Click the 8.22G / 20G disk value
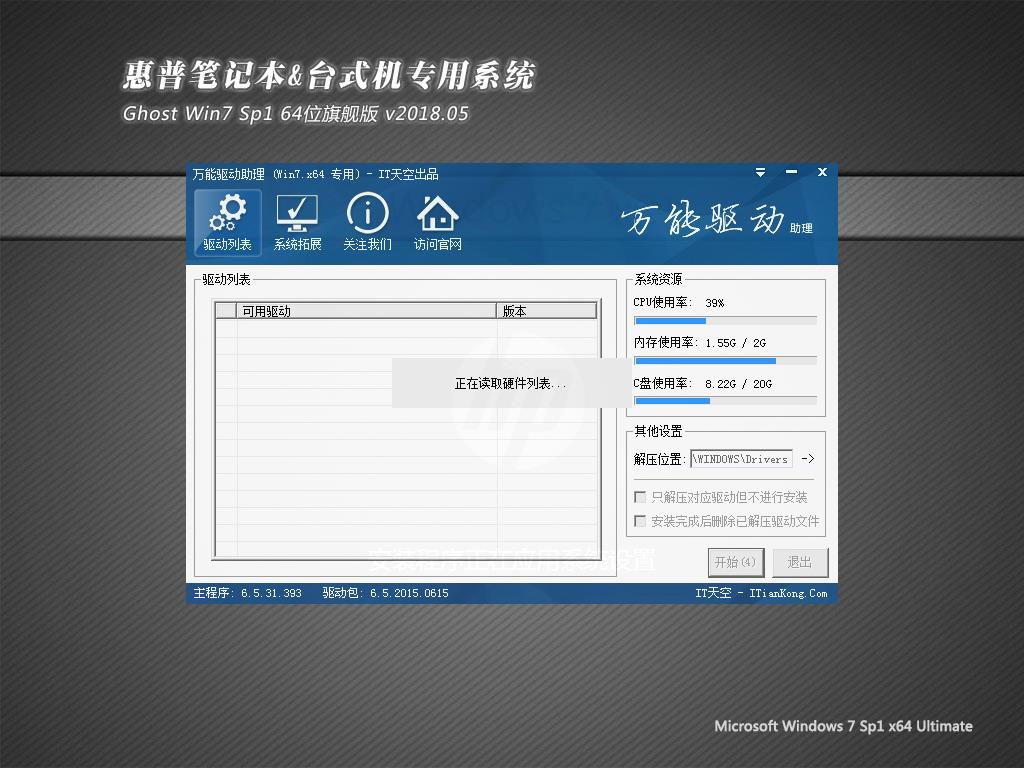 click(738, 384)
